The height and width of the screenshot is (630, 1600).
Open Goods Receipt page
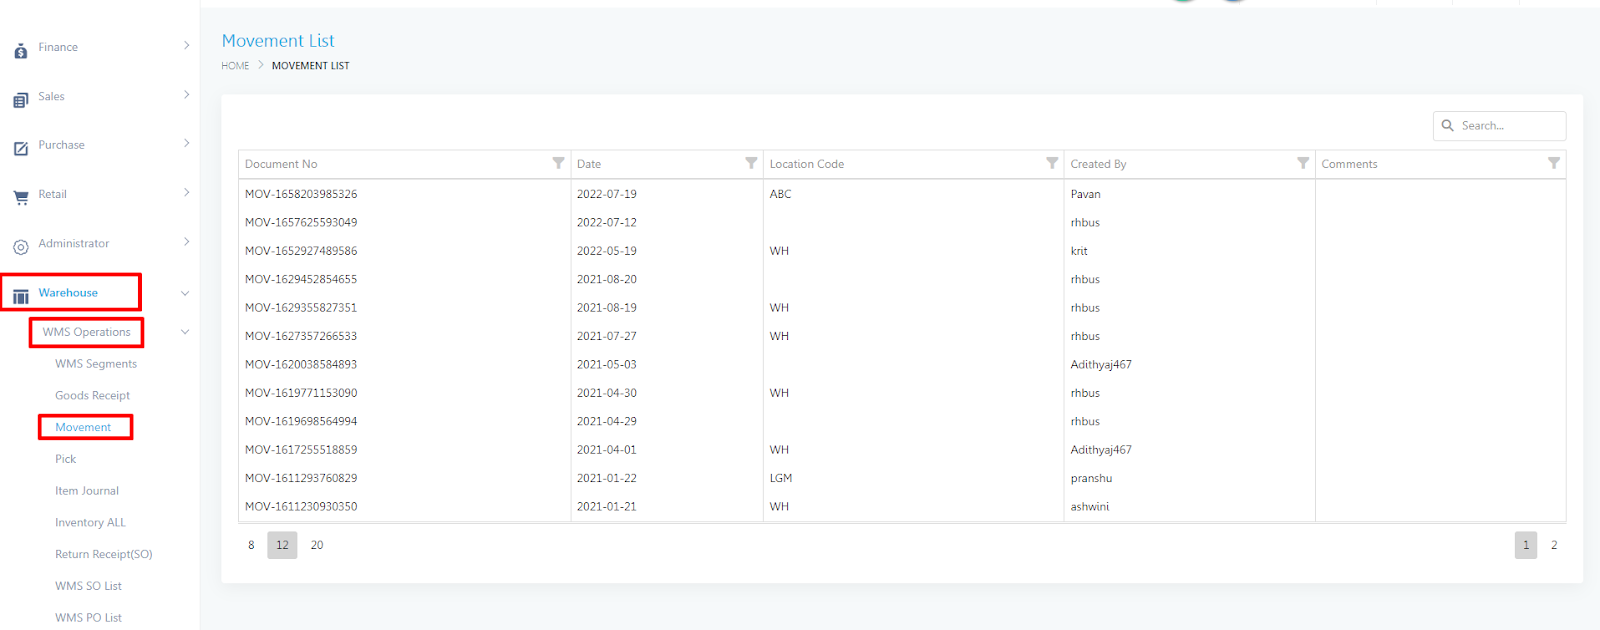pos(92,396)
